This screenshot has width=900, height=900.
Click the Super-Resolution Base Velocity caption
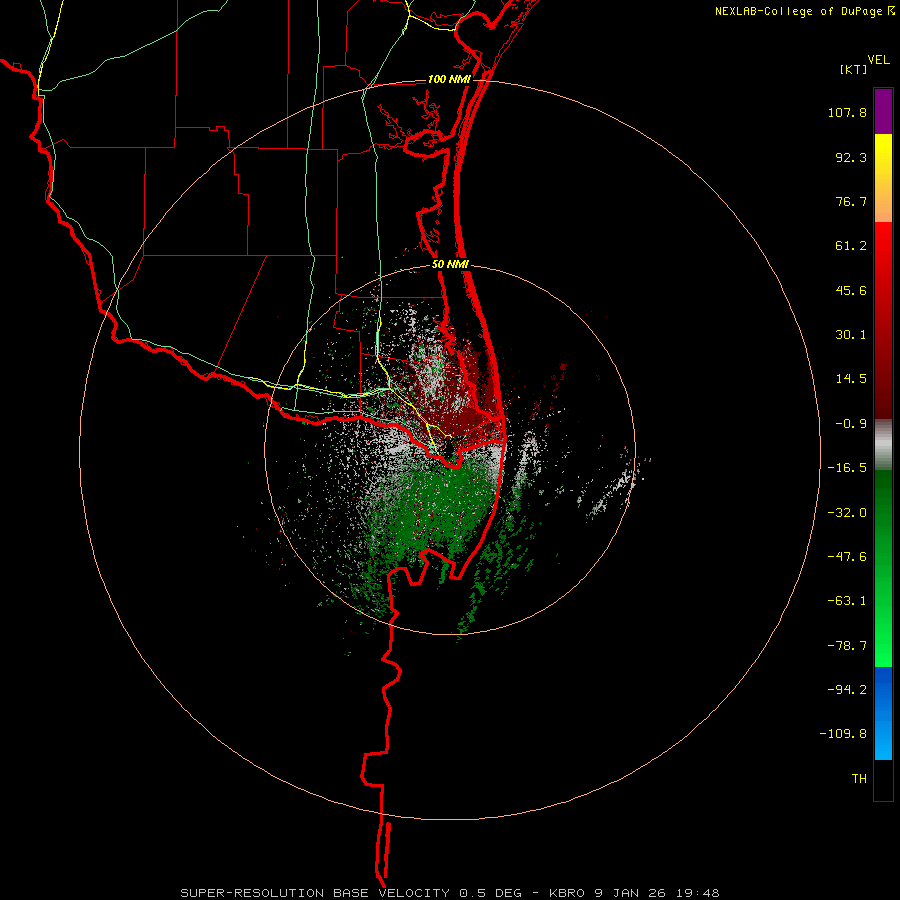[x=449, y=893]
